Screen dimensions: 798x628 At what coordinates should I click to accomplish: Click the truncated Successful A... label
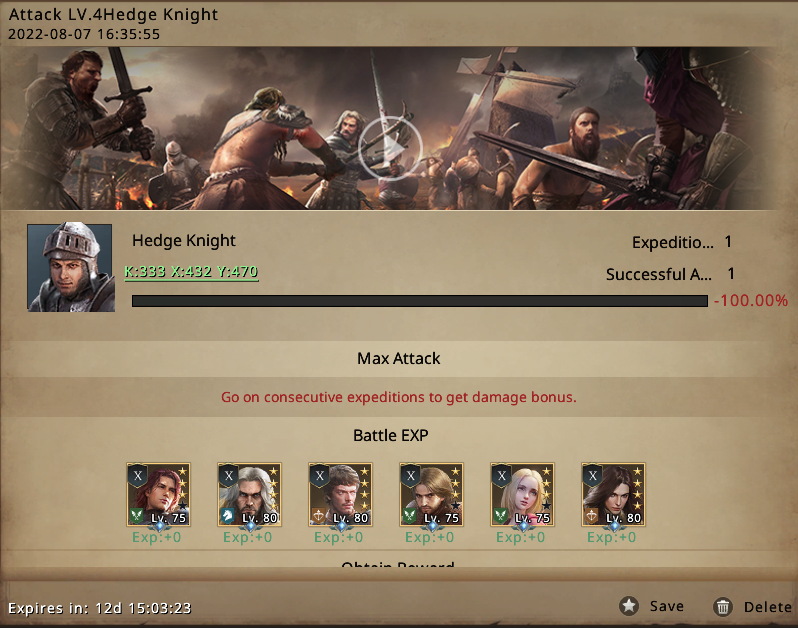pos(659,274)
